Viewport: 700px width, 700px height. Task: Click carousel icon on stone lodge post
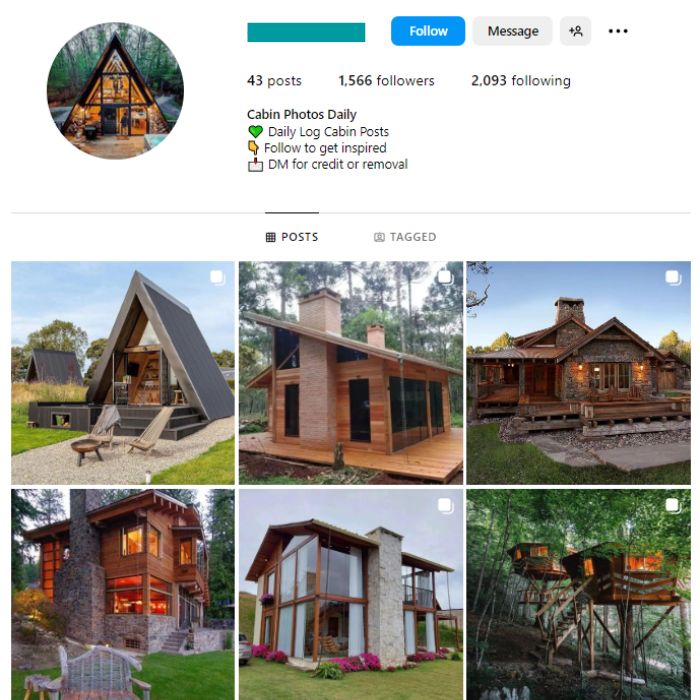click(x=673, y=278)
